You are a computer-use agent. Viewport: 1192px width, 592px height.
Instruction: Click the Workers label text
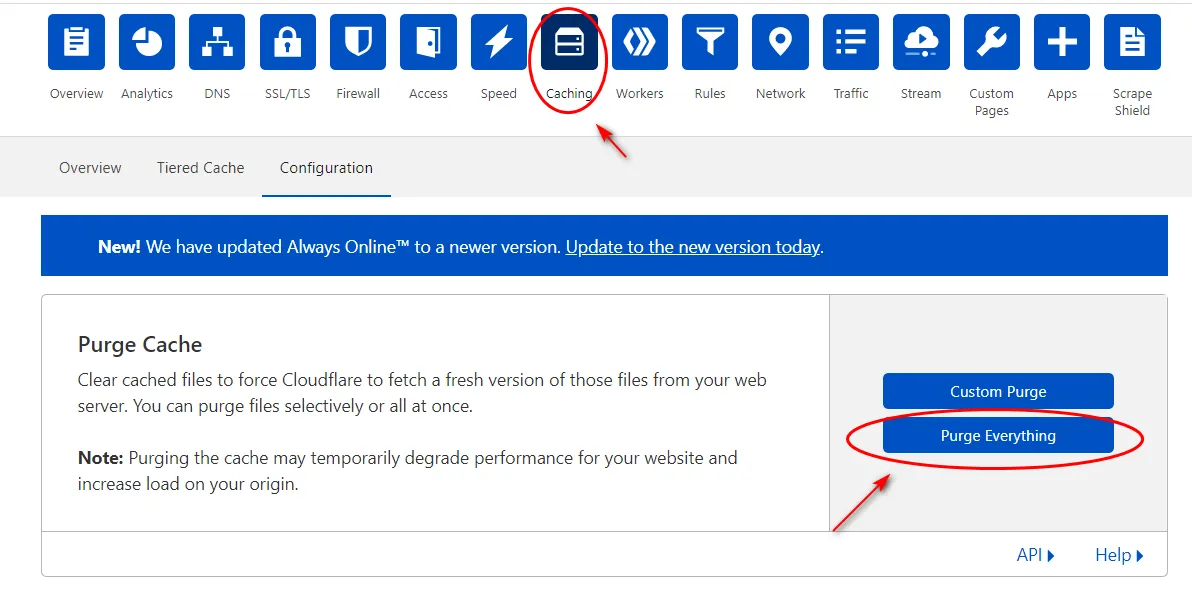pyautogui.click(x=639, y=93)
